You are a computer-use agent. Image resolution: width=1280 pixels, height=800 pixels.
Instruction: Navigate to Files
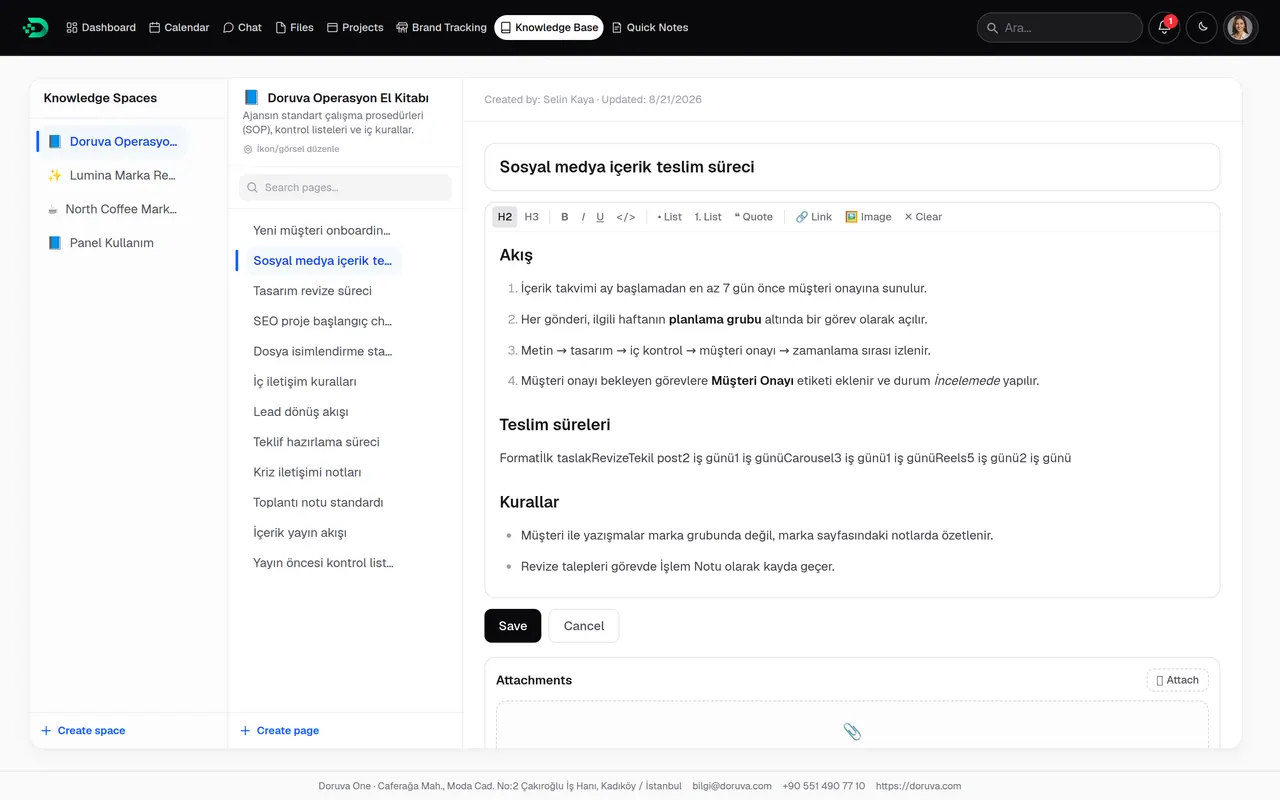(294, 27)
